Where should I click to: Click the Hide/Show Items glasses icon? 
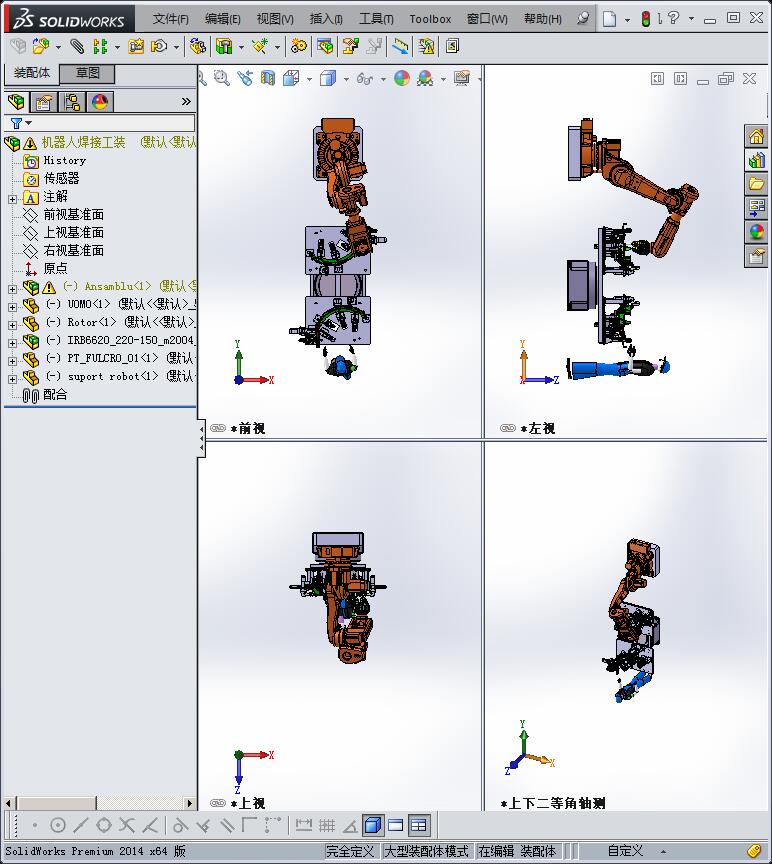pos(365,78)
